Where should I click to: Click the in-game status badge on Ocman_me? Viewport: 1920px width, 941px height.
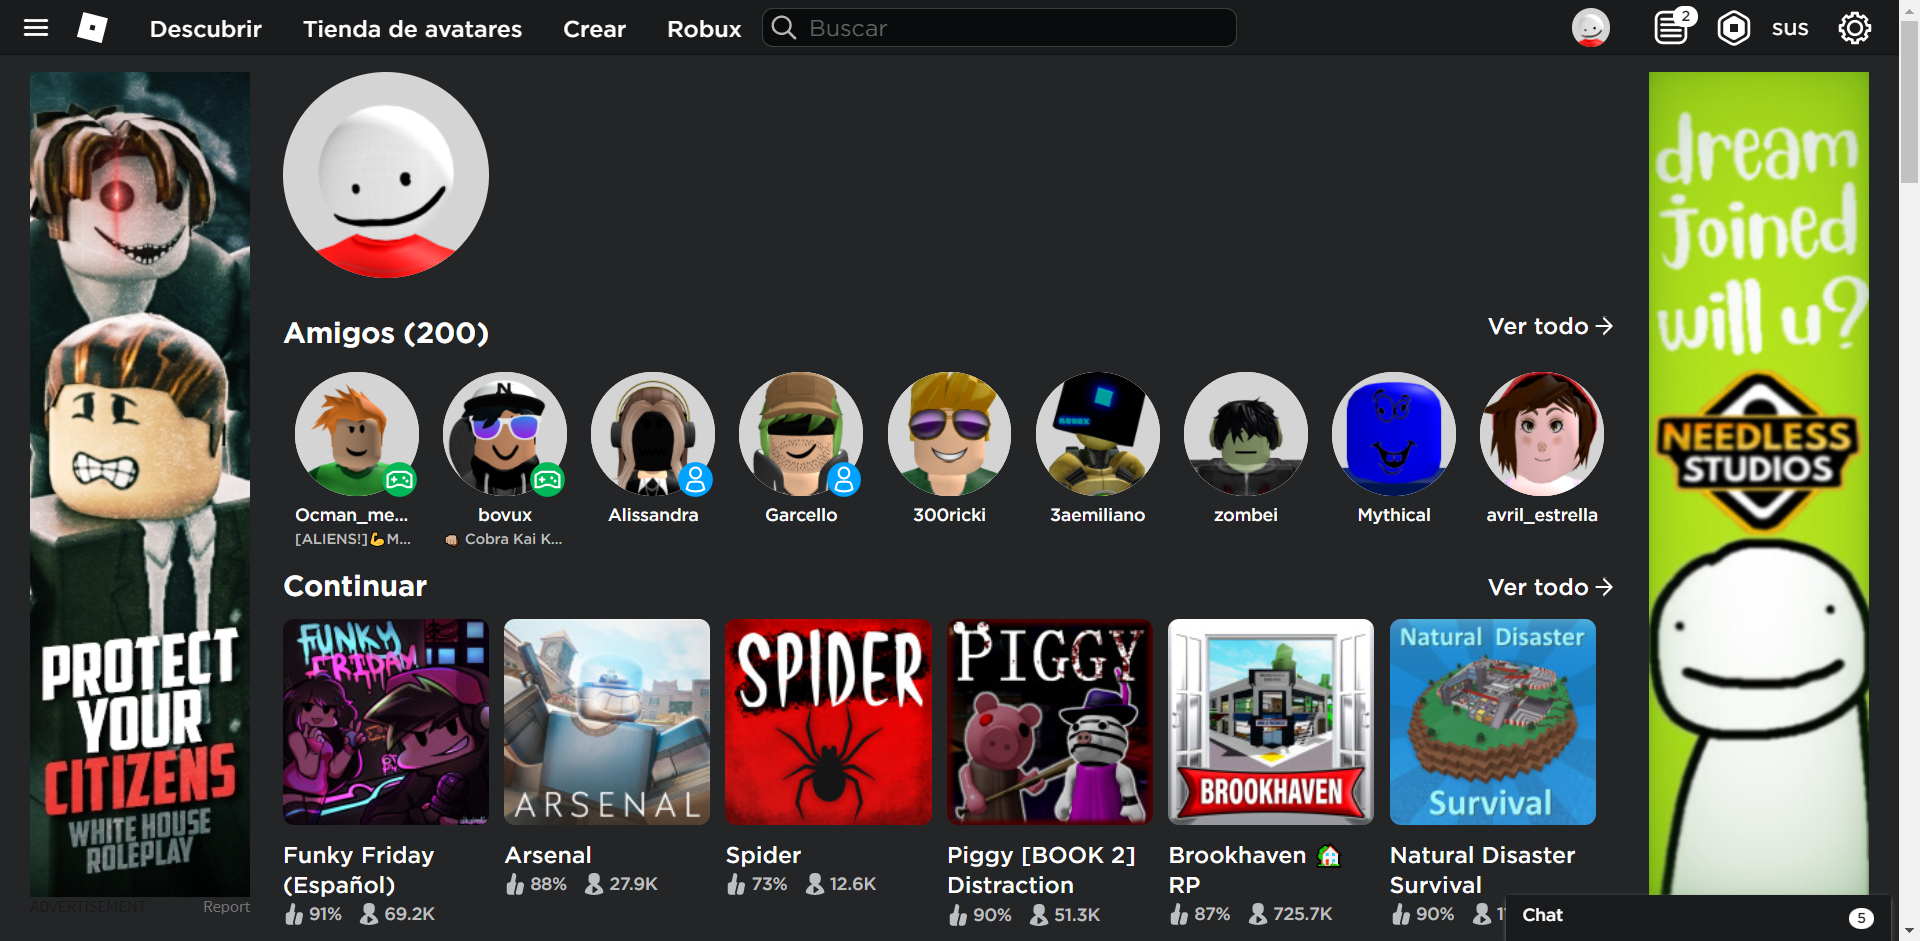(400, 480)
